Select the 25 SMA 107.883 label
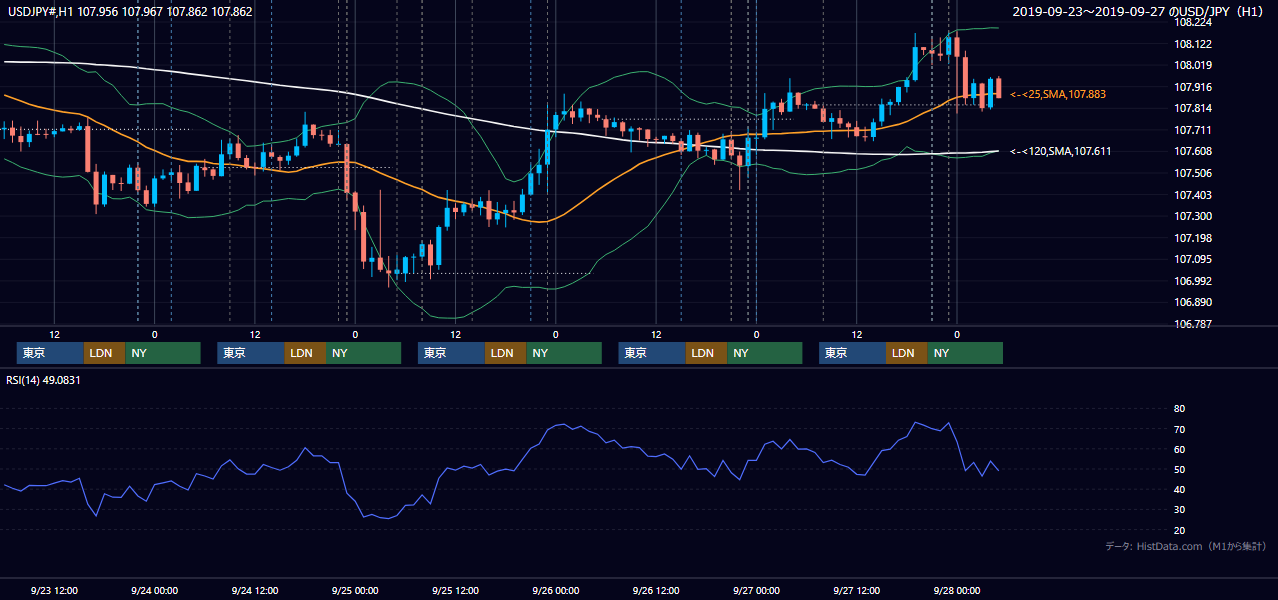 coord(1058,94)
